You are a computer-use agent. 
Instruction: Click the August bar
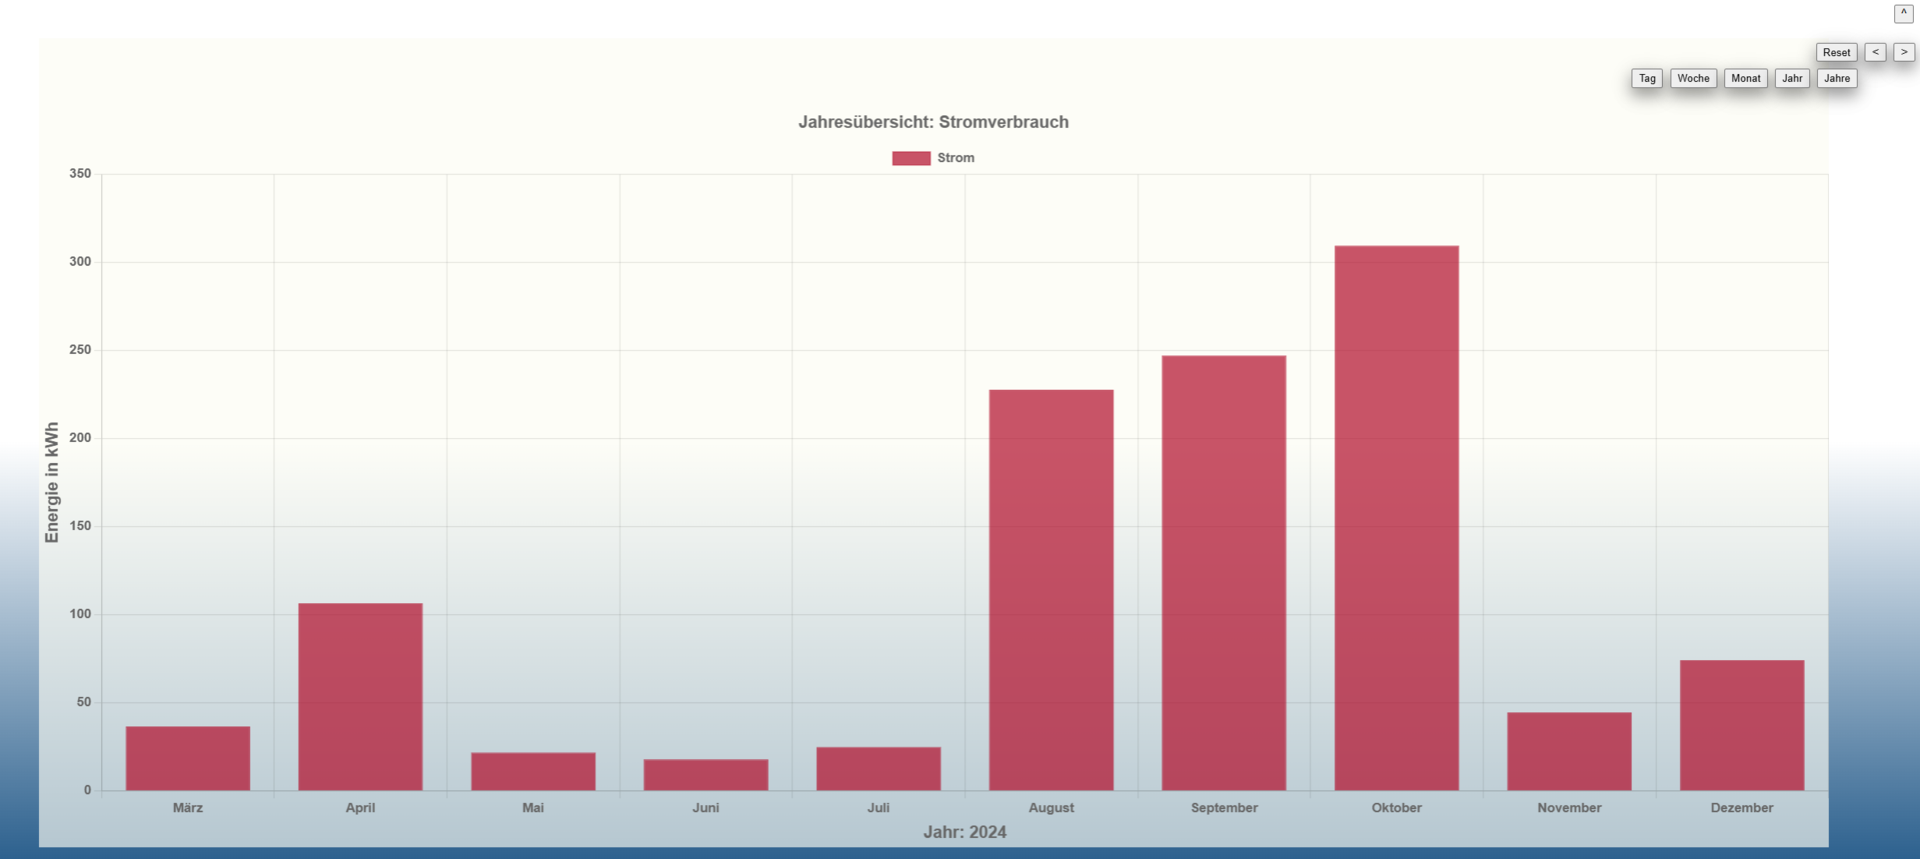[x=1051, y=590]
